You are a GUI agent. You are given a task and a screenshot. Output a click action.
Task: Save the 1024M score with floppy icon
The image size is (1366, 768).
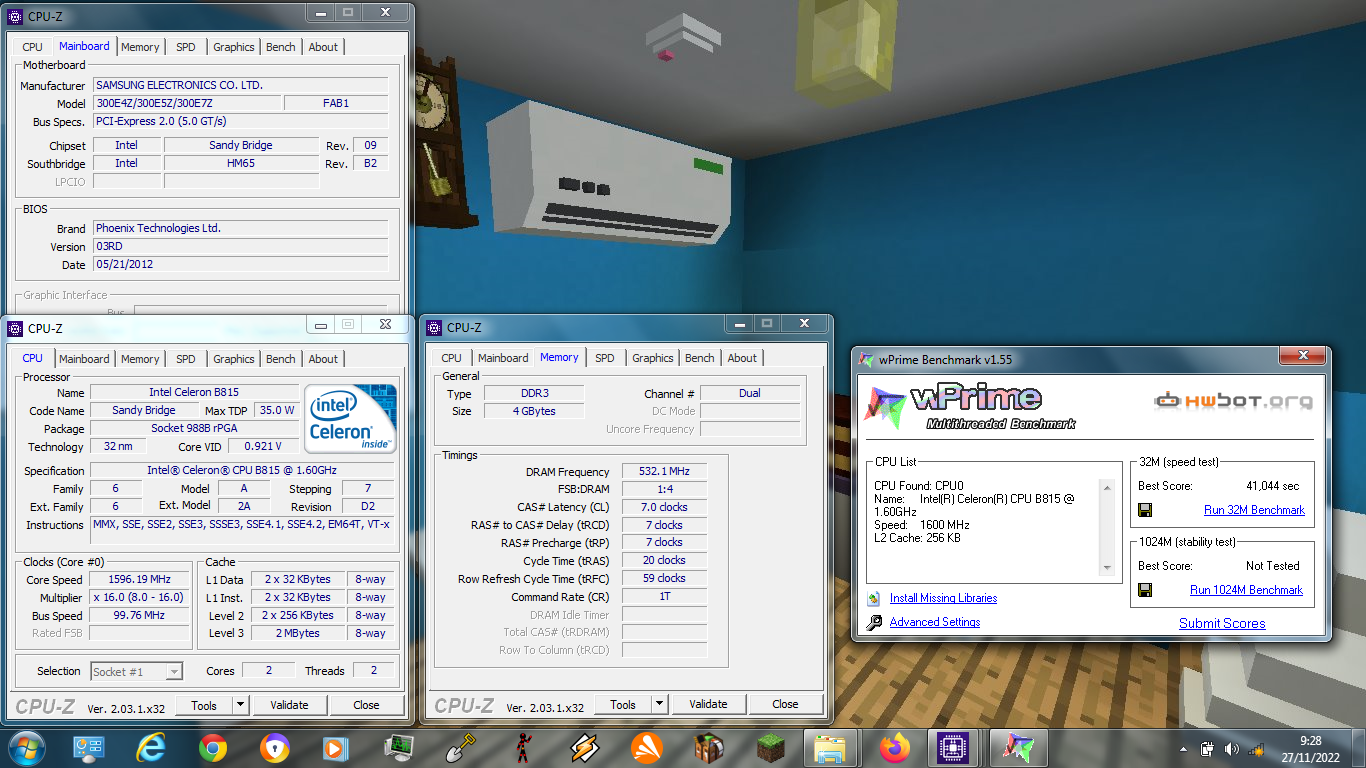(1145, 590)
